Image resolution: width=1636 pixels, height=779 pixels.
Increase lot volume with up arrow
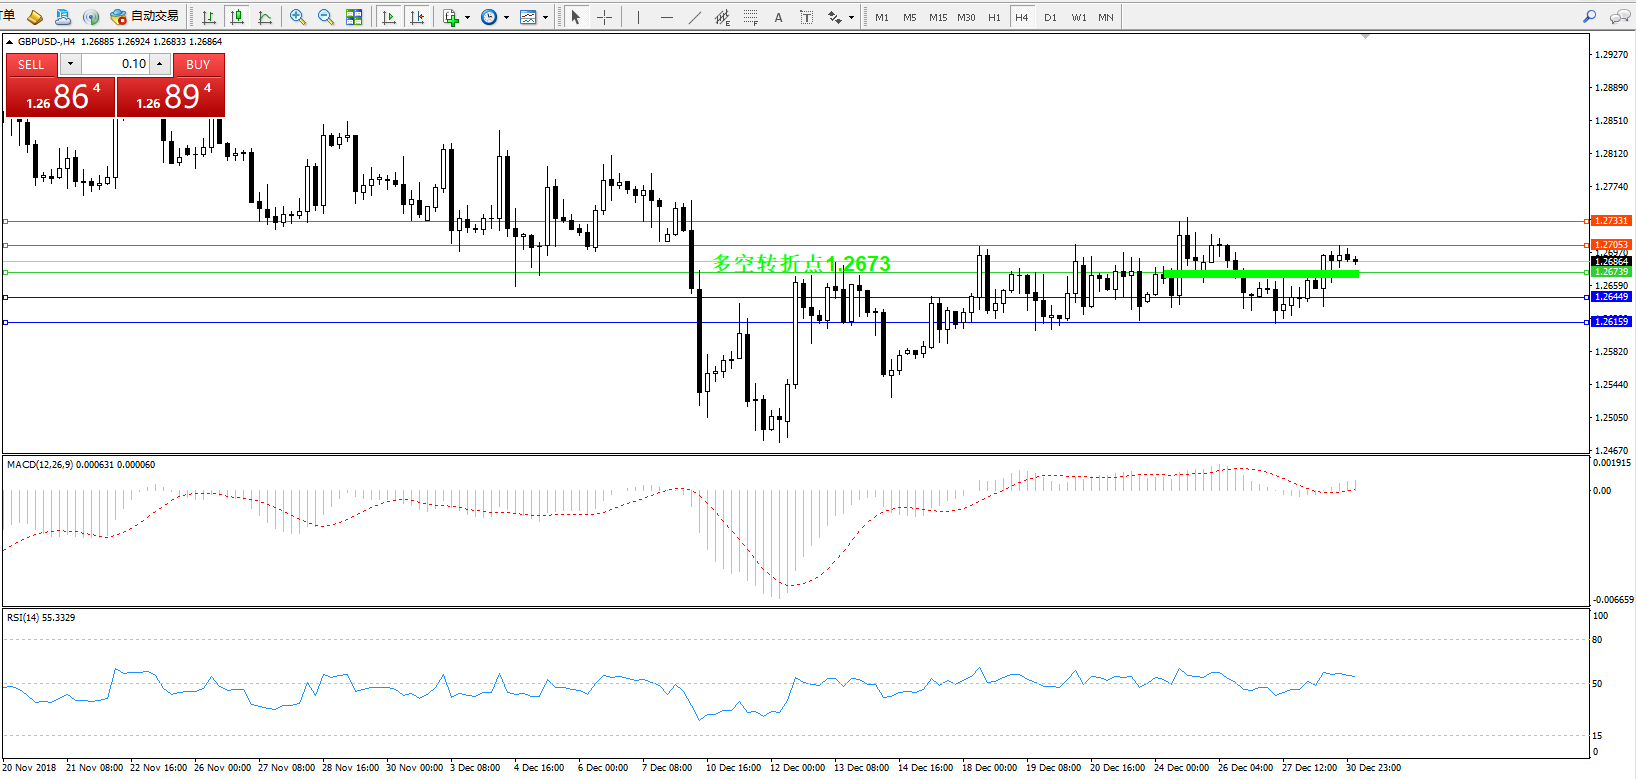[x=160, y=64]
